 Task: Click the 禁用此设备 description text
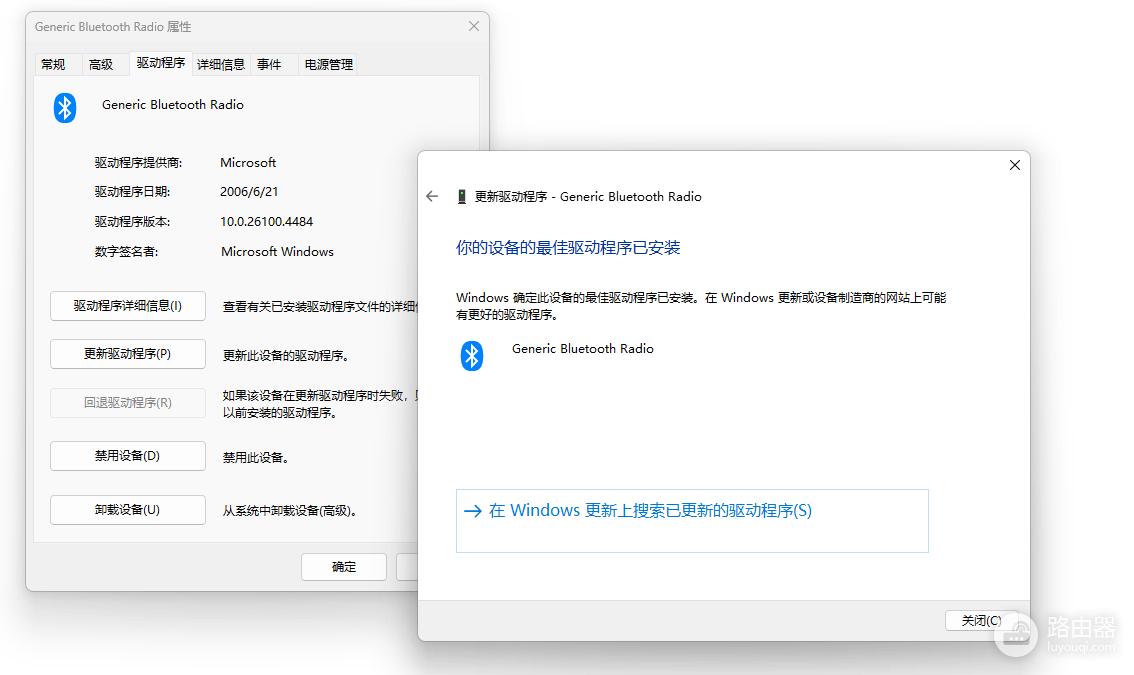(256, 457)
